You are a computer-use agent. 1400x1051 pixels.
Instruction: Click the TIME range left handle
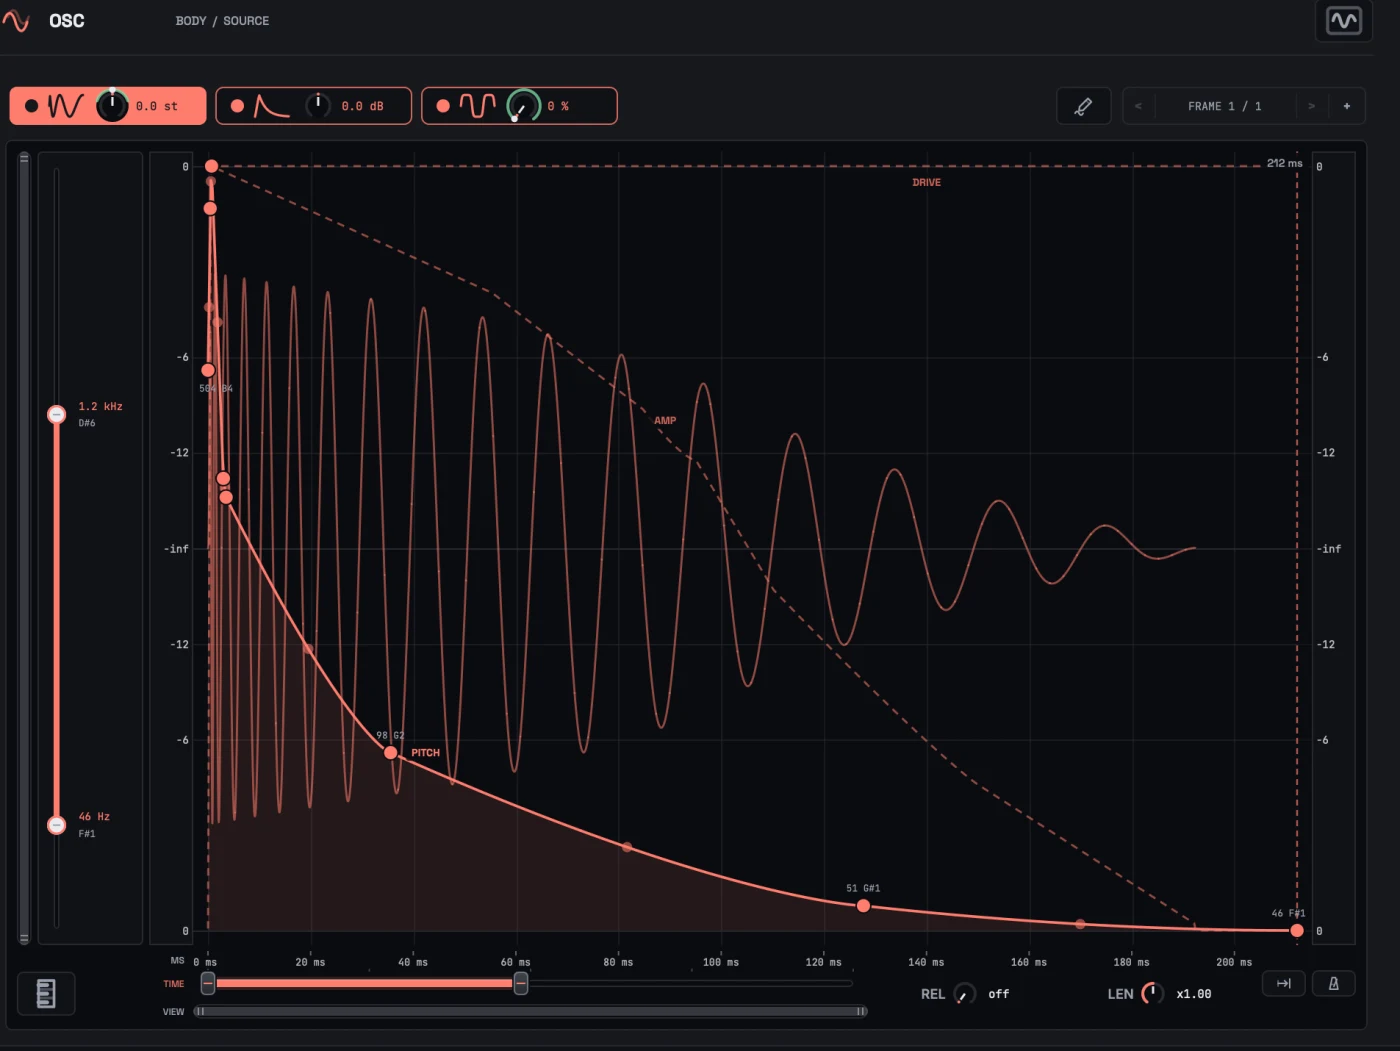tap(208, 984)
